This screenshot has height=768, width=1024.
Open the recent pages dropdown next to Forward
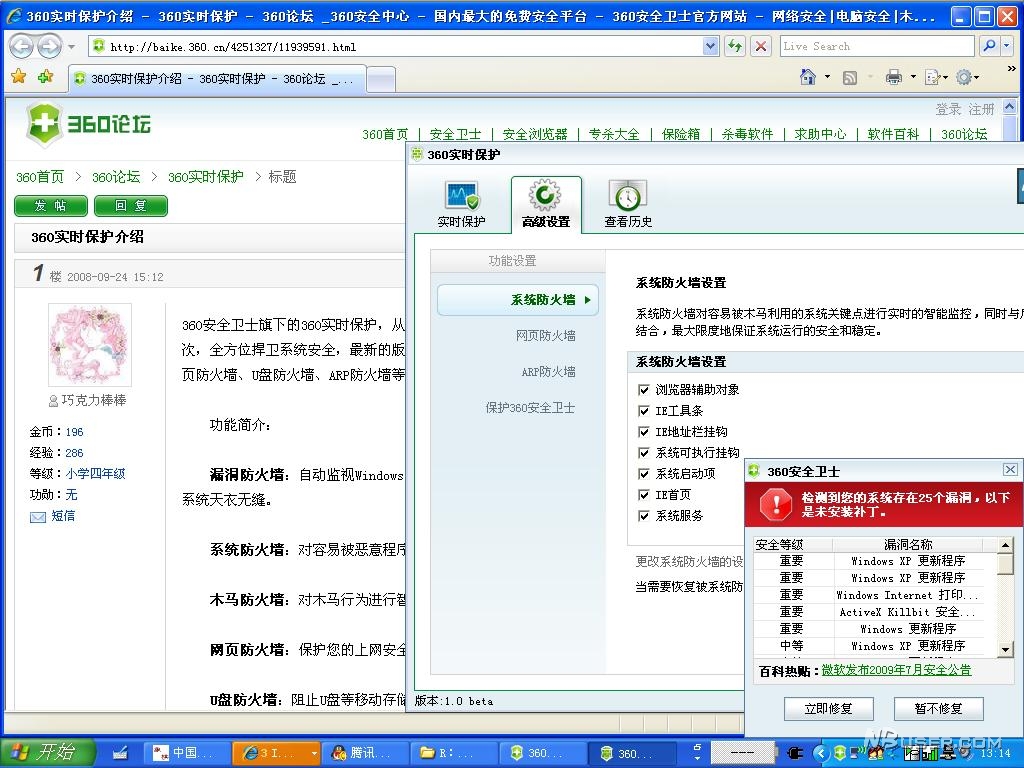(x=71, y=46)
